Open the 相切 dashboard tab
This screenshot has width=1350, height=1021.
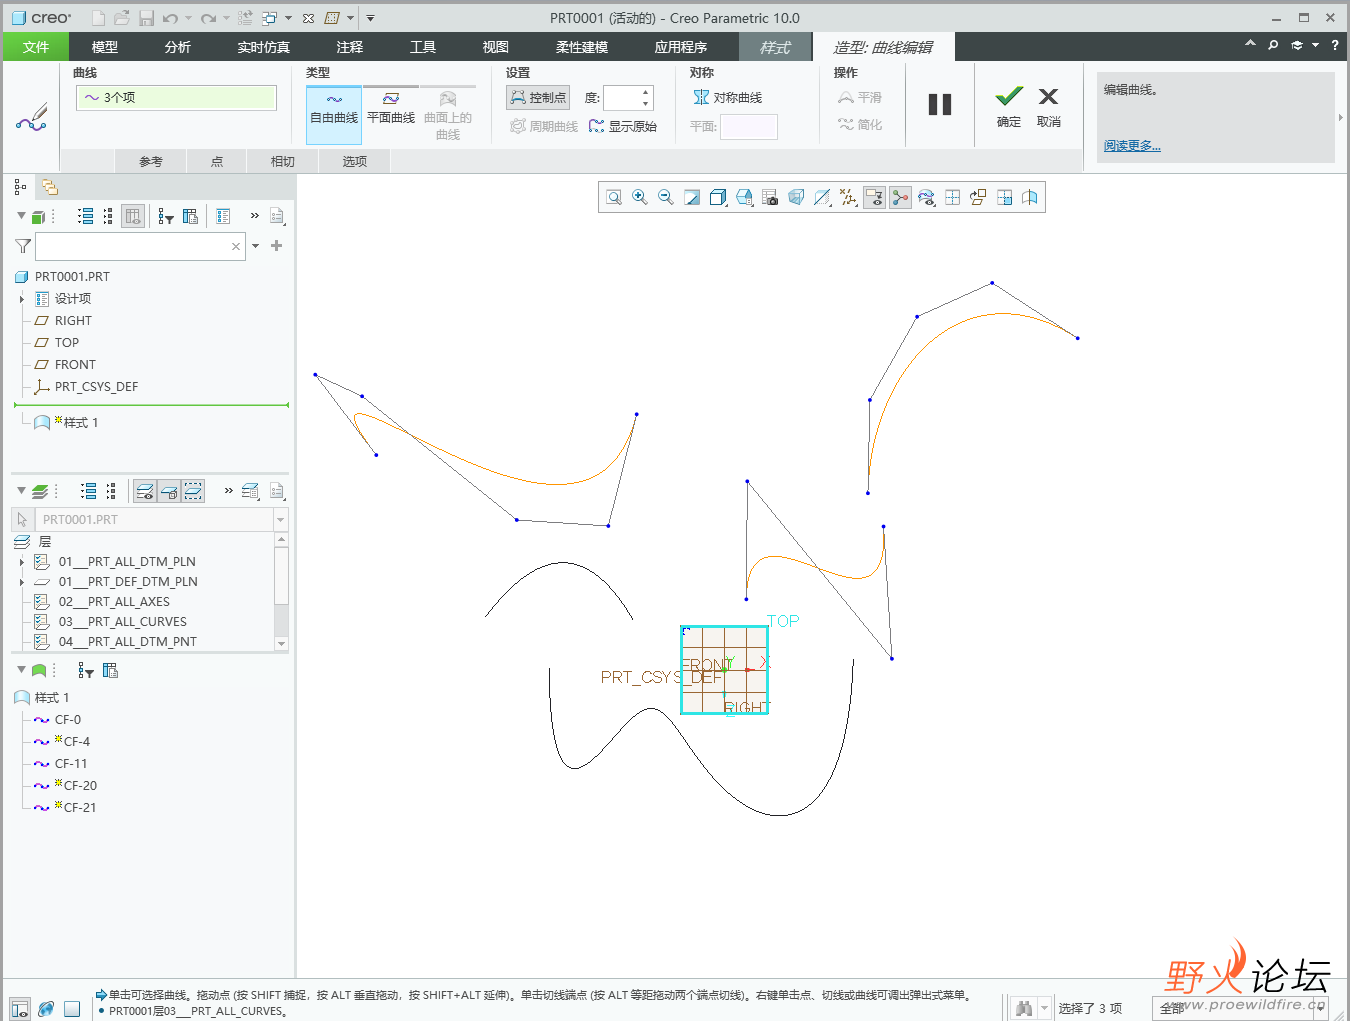tap(283, 161)
